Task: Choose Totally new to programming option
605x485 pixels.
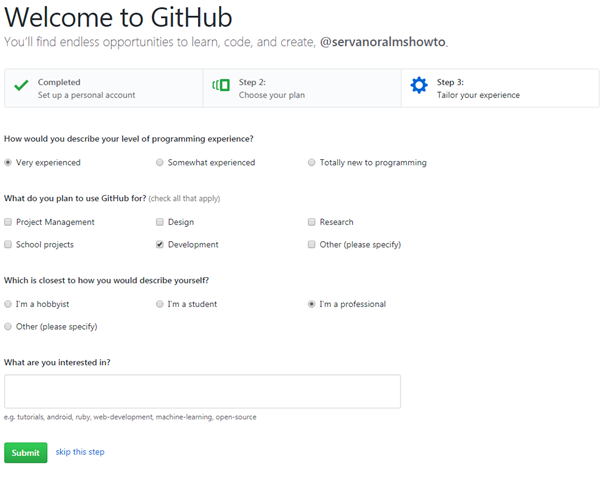Action: click(311, 162)
